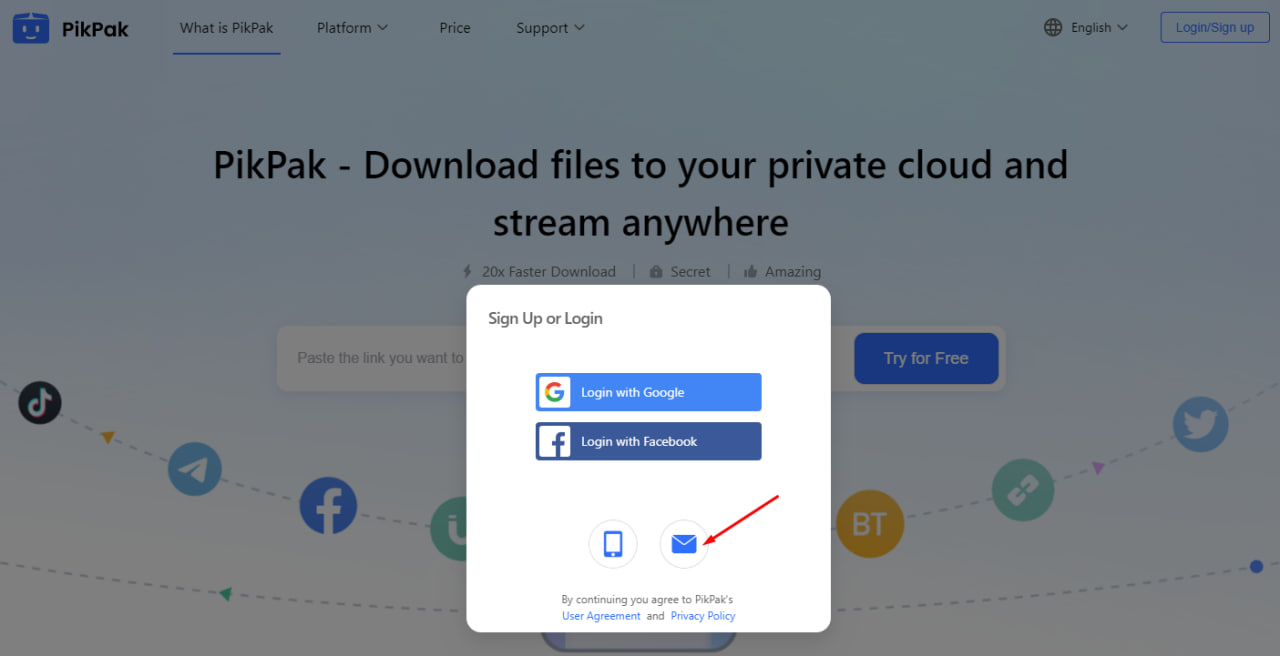Click the PikPak logo in the header
This screenshot has width=1280, height=656.
pos(71,28)
